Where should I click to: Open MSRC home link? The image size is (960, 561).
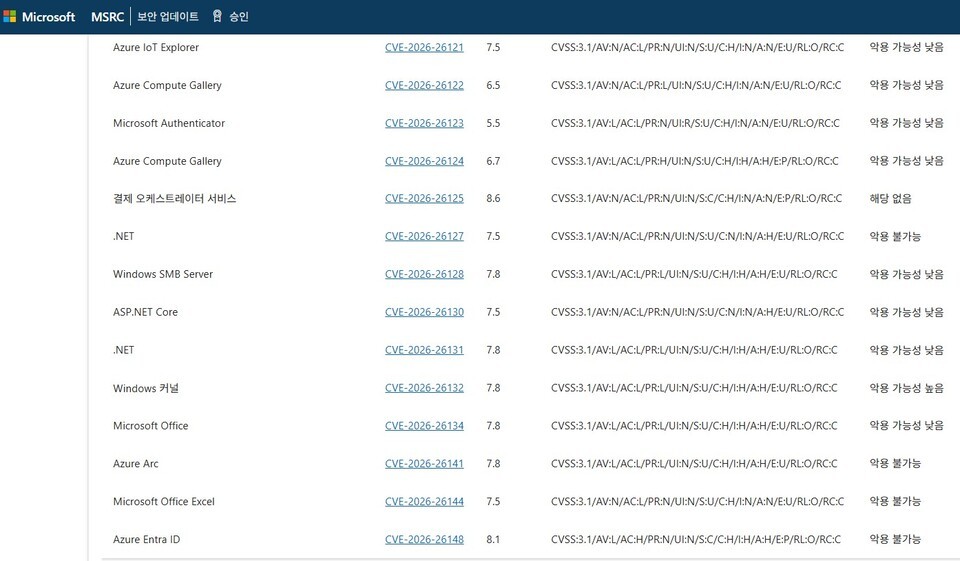tap(107, 17)
